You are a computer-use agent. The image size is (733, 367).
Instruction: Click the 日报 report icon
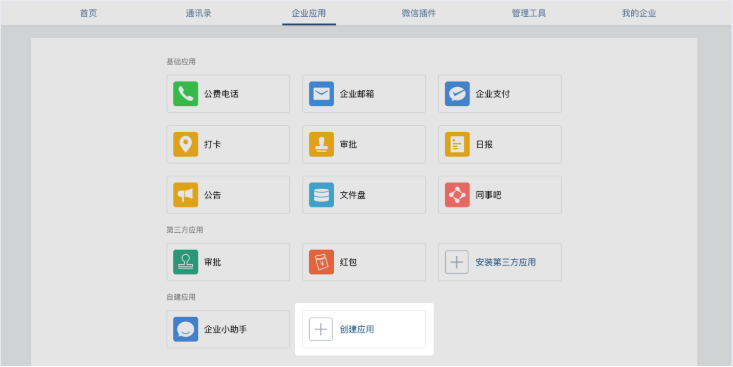click(x=457, y=144)
